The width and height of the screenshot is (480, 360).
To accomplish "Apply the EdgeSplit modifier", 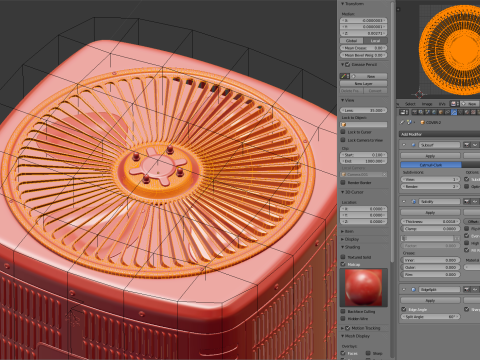I will pyautogui.click(x=431, y=300).
